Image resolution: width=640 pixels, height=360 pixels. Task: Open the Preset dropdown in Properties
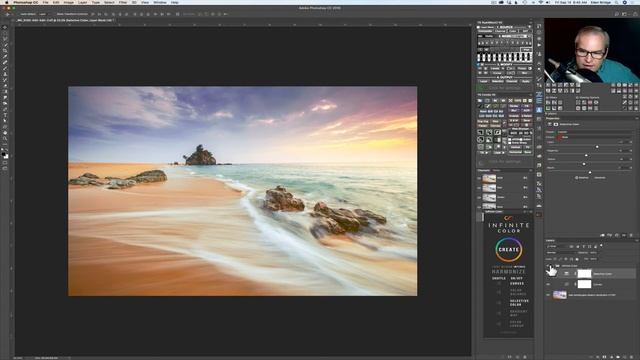tap(594, 132)
